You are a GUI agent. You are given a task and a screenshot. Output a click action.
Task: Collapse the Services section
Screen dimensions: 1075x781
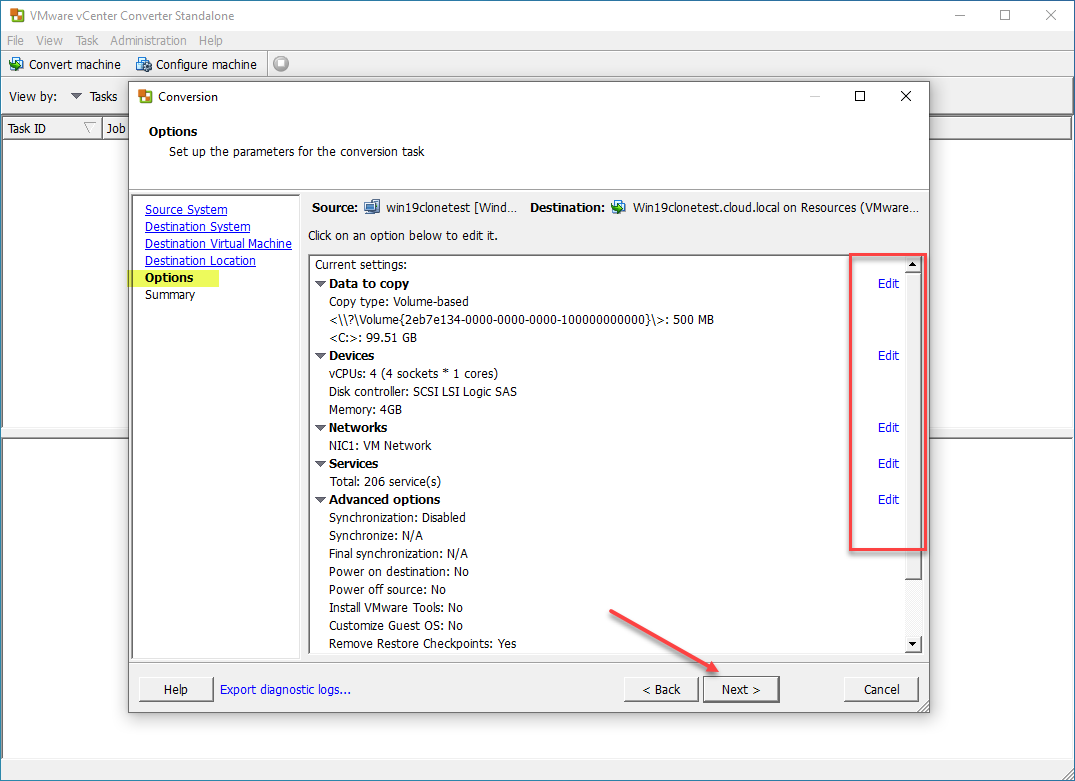coord(320,464)
